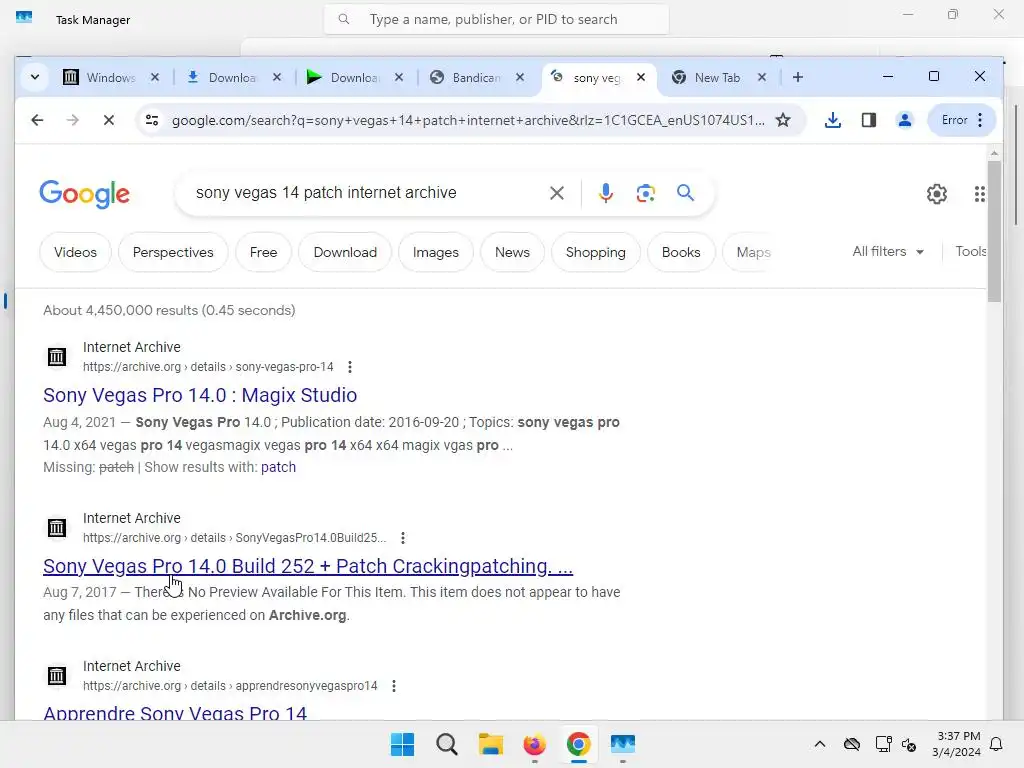Open more options for sony-vegas-pro-14 result
Image resolution: width=1024 pixels, height=768 pixels.
coord(350,367)
